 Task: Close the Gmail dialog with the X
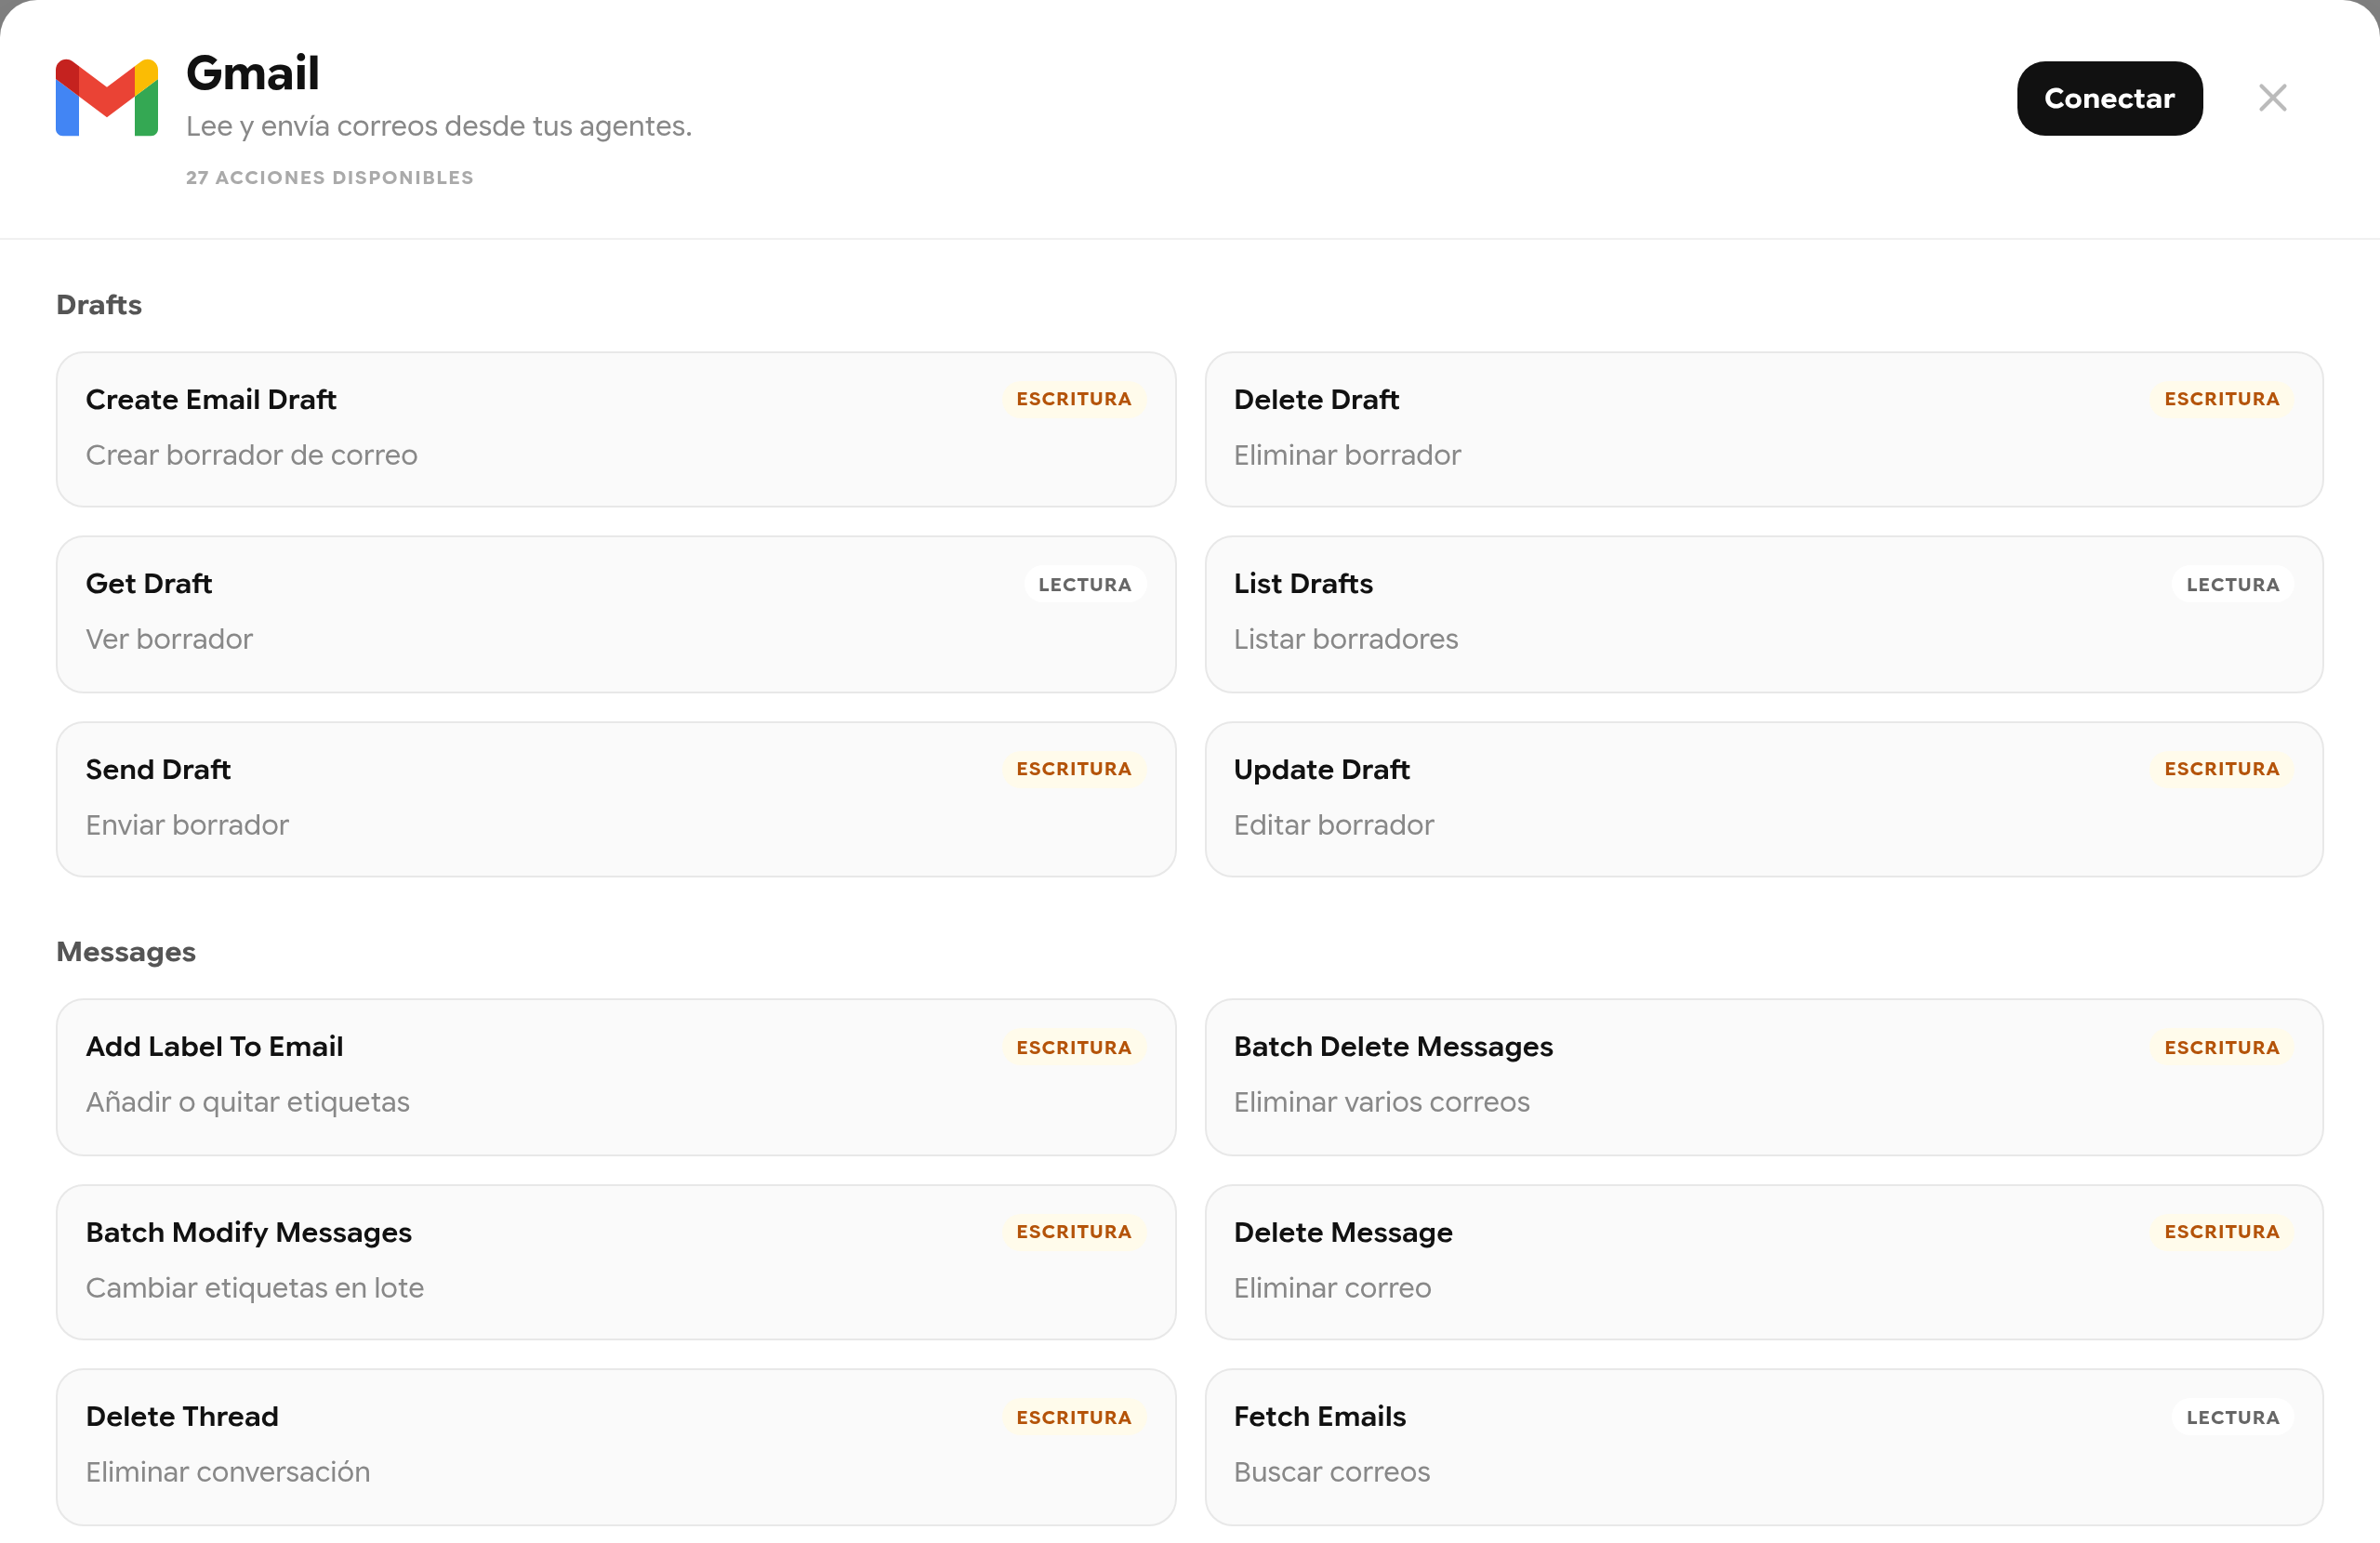(2272, 98)
